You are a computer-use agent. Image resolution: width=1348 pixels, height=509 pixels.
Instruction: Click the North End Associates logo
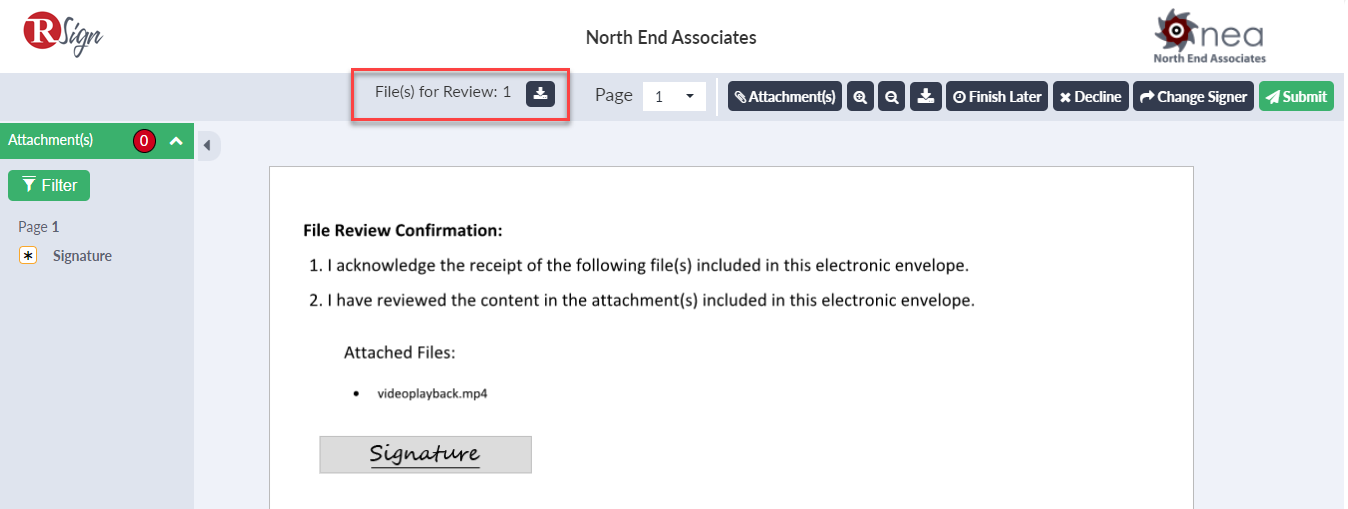pos(1209,37)
